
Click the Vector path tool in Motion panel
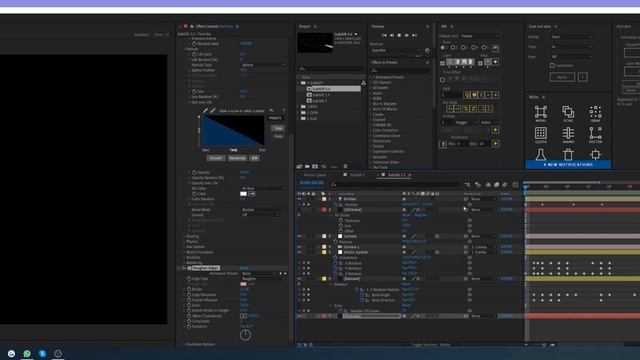(x=596, y=133)
